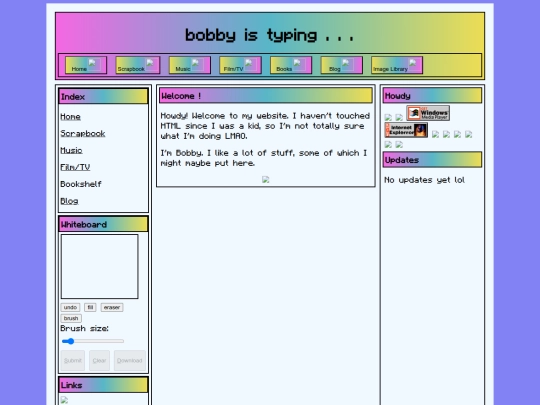Click the Windows Media Player badge
The height and width of the screenshot is (405, 540).
(x=428, y=113)
